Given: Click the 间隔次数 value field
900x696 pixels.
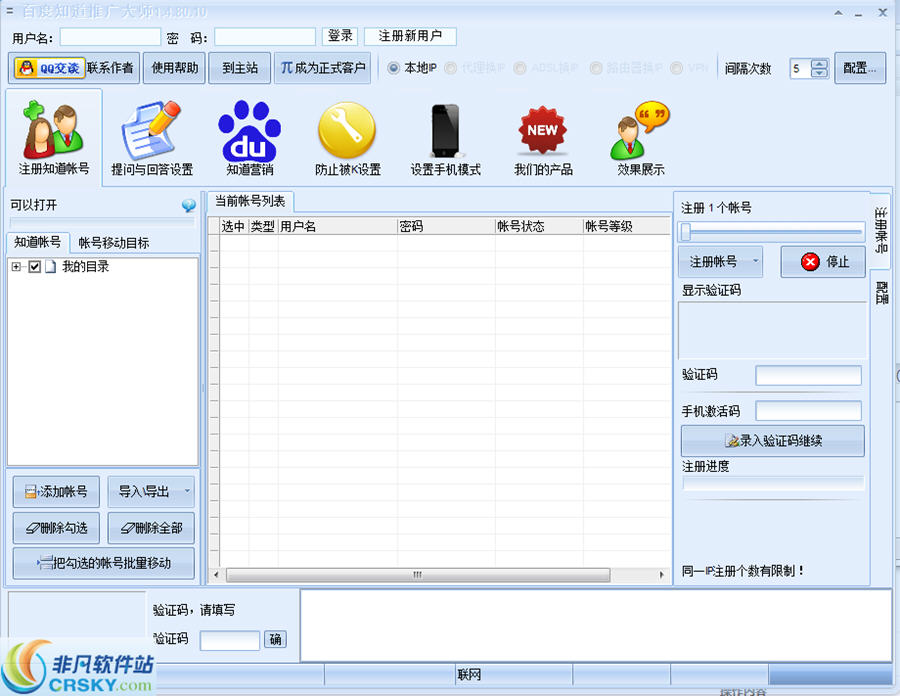Looking at the screenshot, I should (800, 69).
